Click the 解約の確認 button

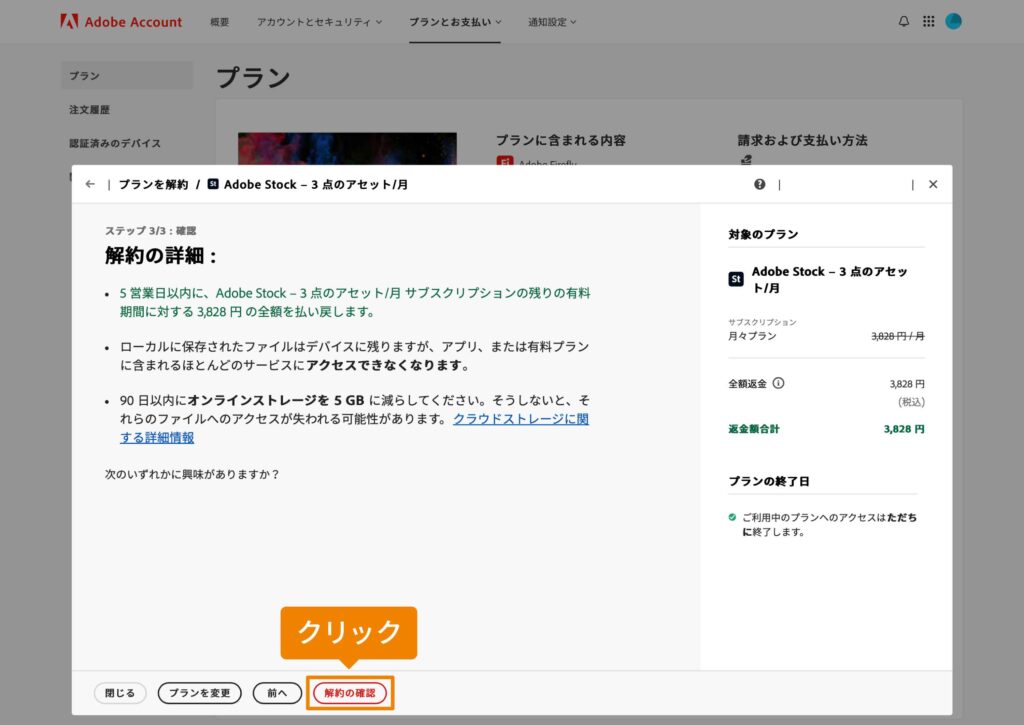350,693
